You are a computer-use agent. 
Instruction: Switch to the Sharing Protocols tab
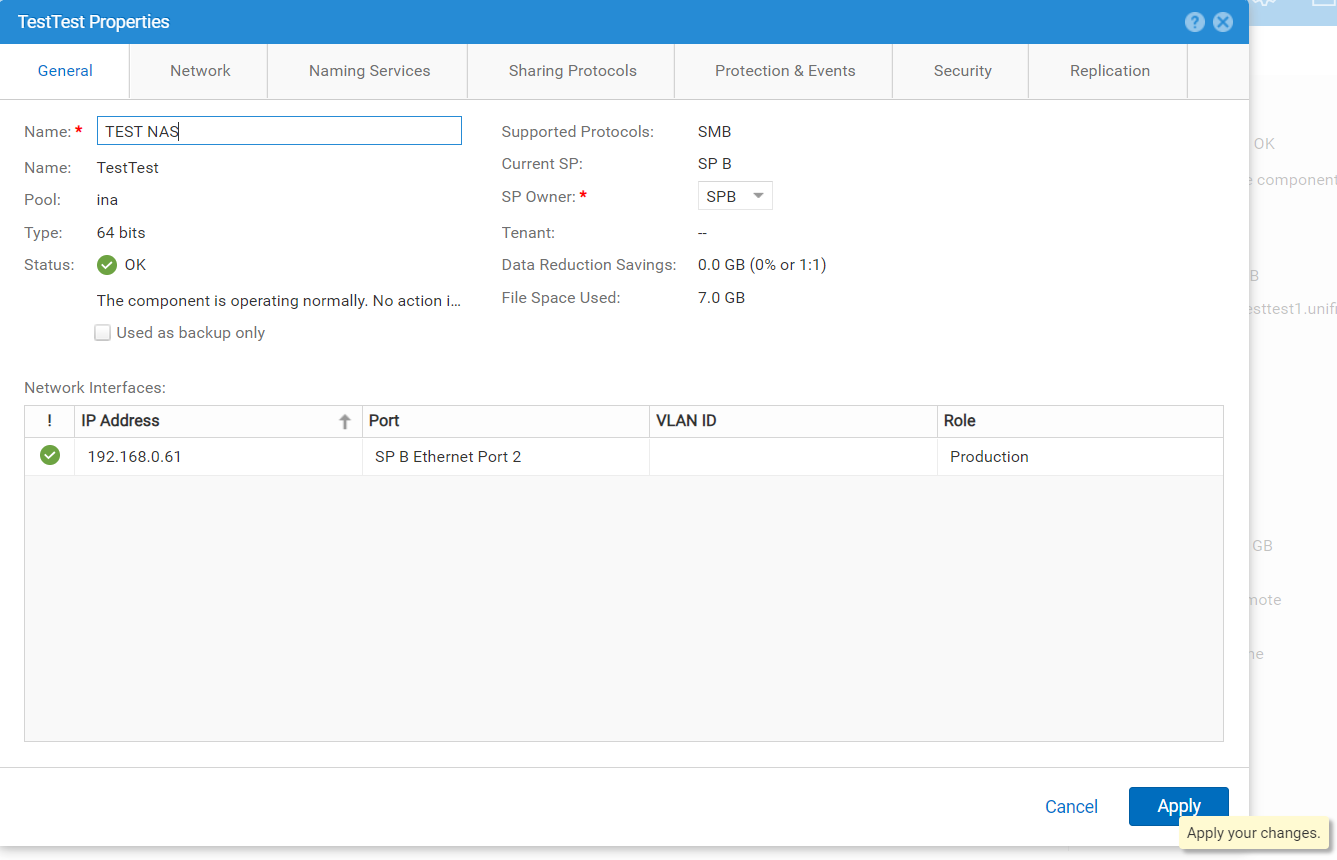[571, 71]
